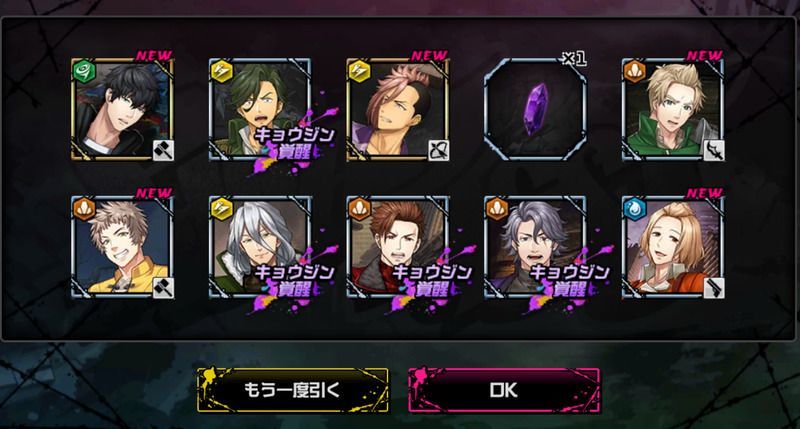Viewport: 800px width, 429px height.
Task: Click the bow weapon icon on pink-haired card
Action: click(x=439, y=150)
